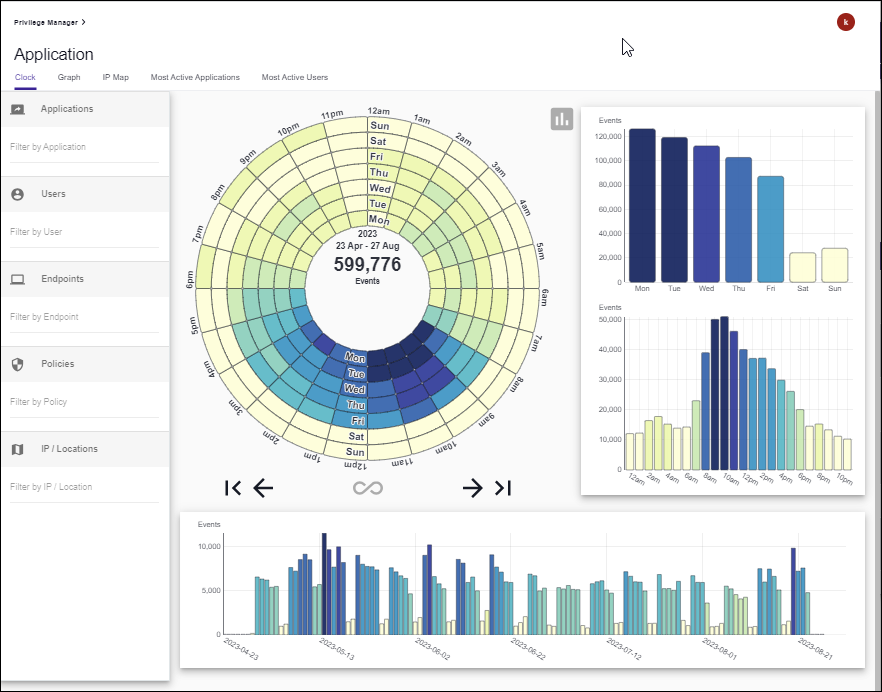Open user avatar 'k' menu
The image size is (882, 692).
846,22
